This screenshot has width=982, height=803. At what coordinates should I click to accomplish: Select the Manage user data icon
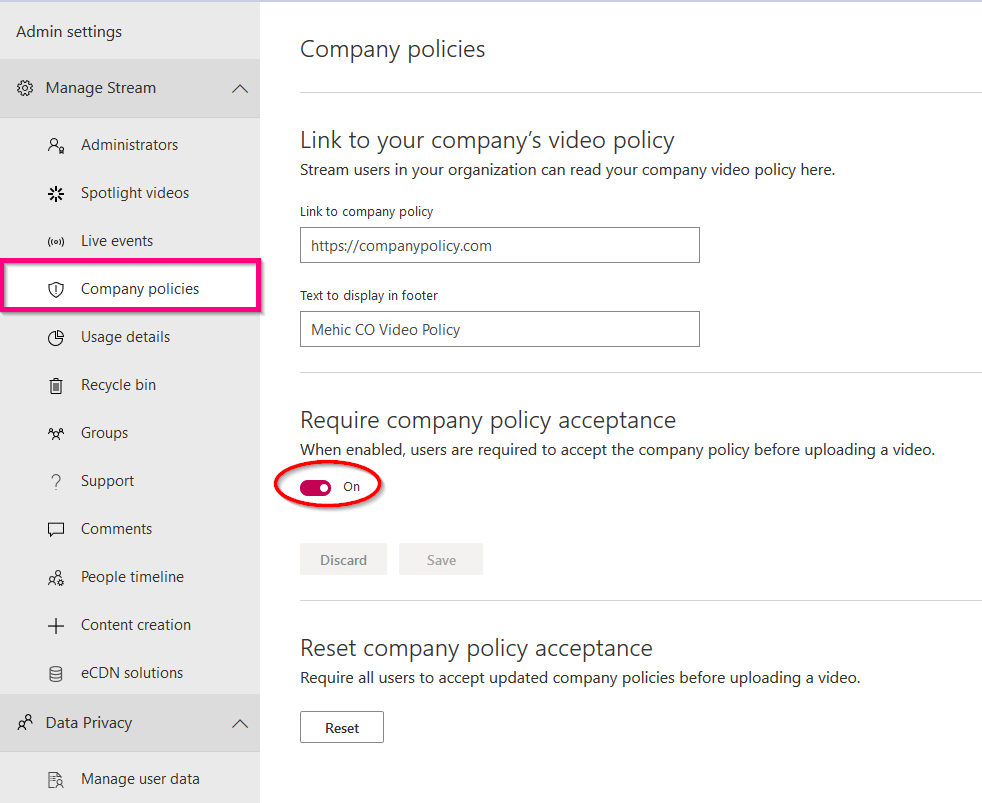(x=56, y=778)
